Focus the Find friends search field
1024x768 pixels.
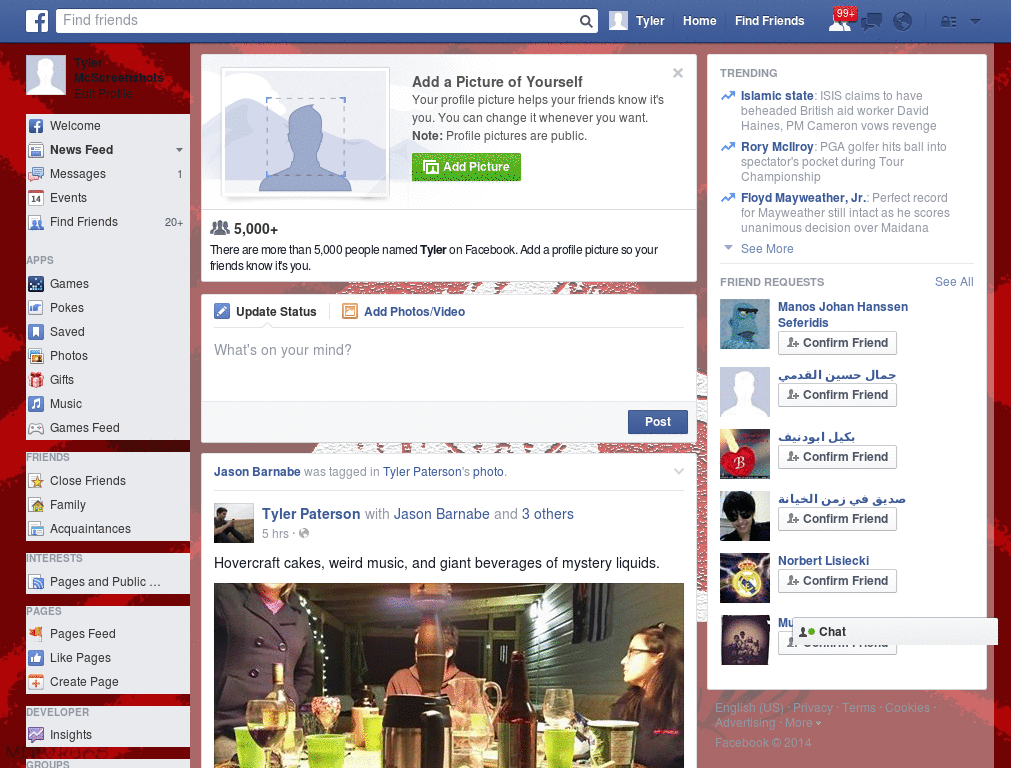pos(318,21)
